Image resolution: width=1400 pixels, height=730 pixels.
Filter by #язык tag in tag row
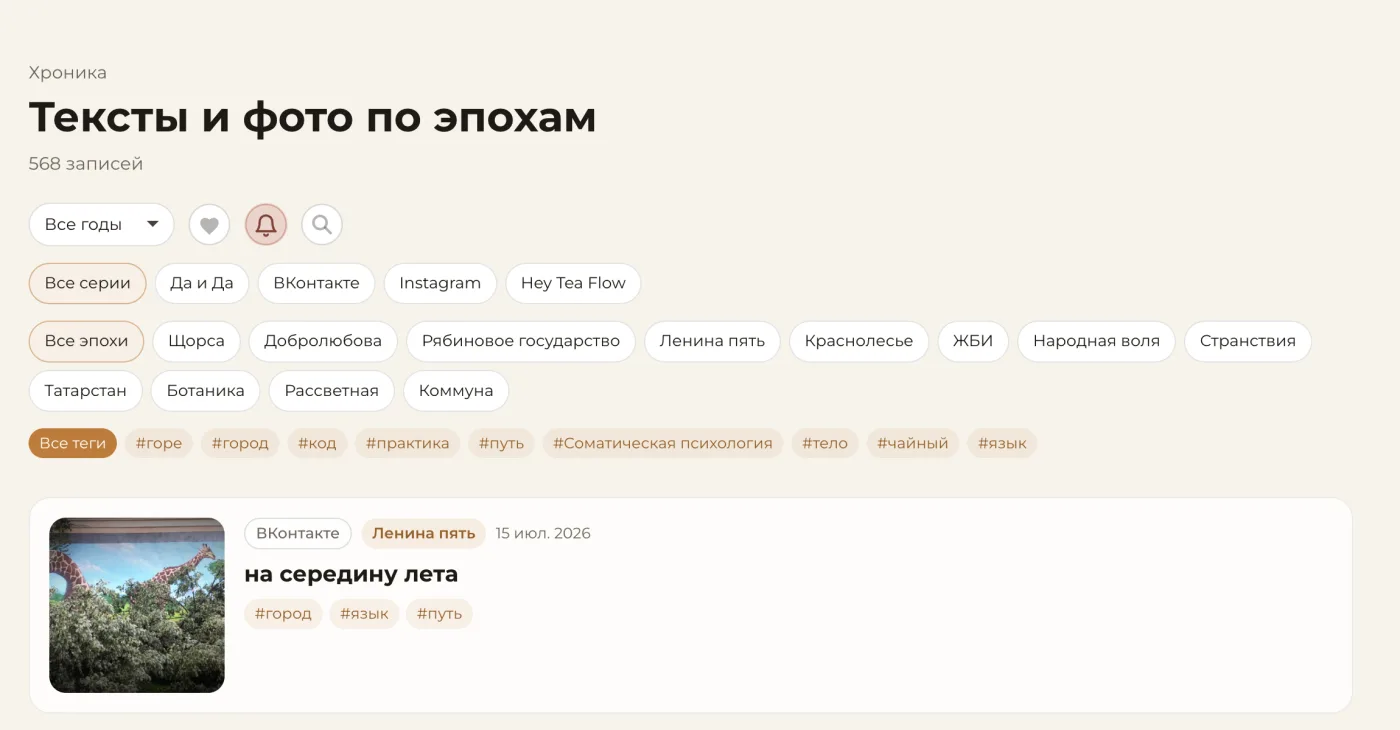point(1002,443)
